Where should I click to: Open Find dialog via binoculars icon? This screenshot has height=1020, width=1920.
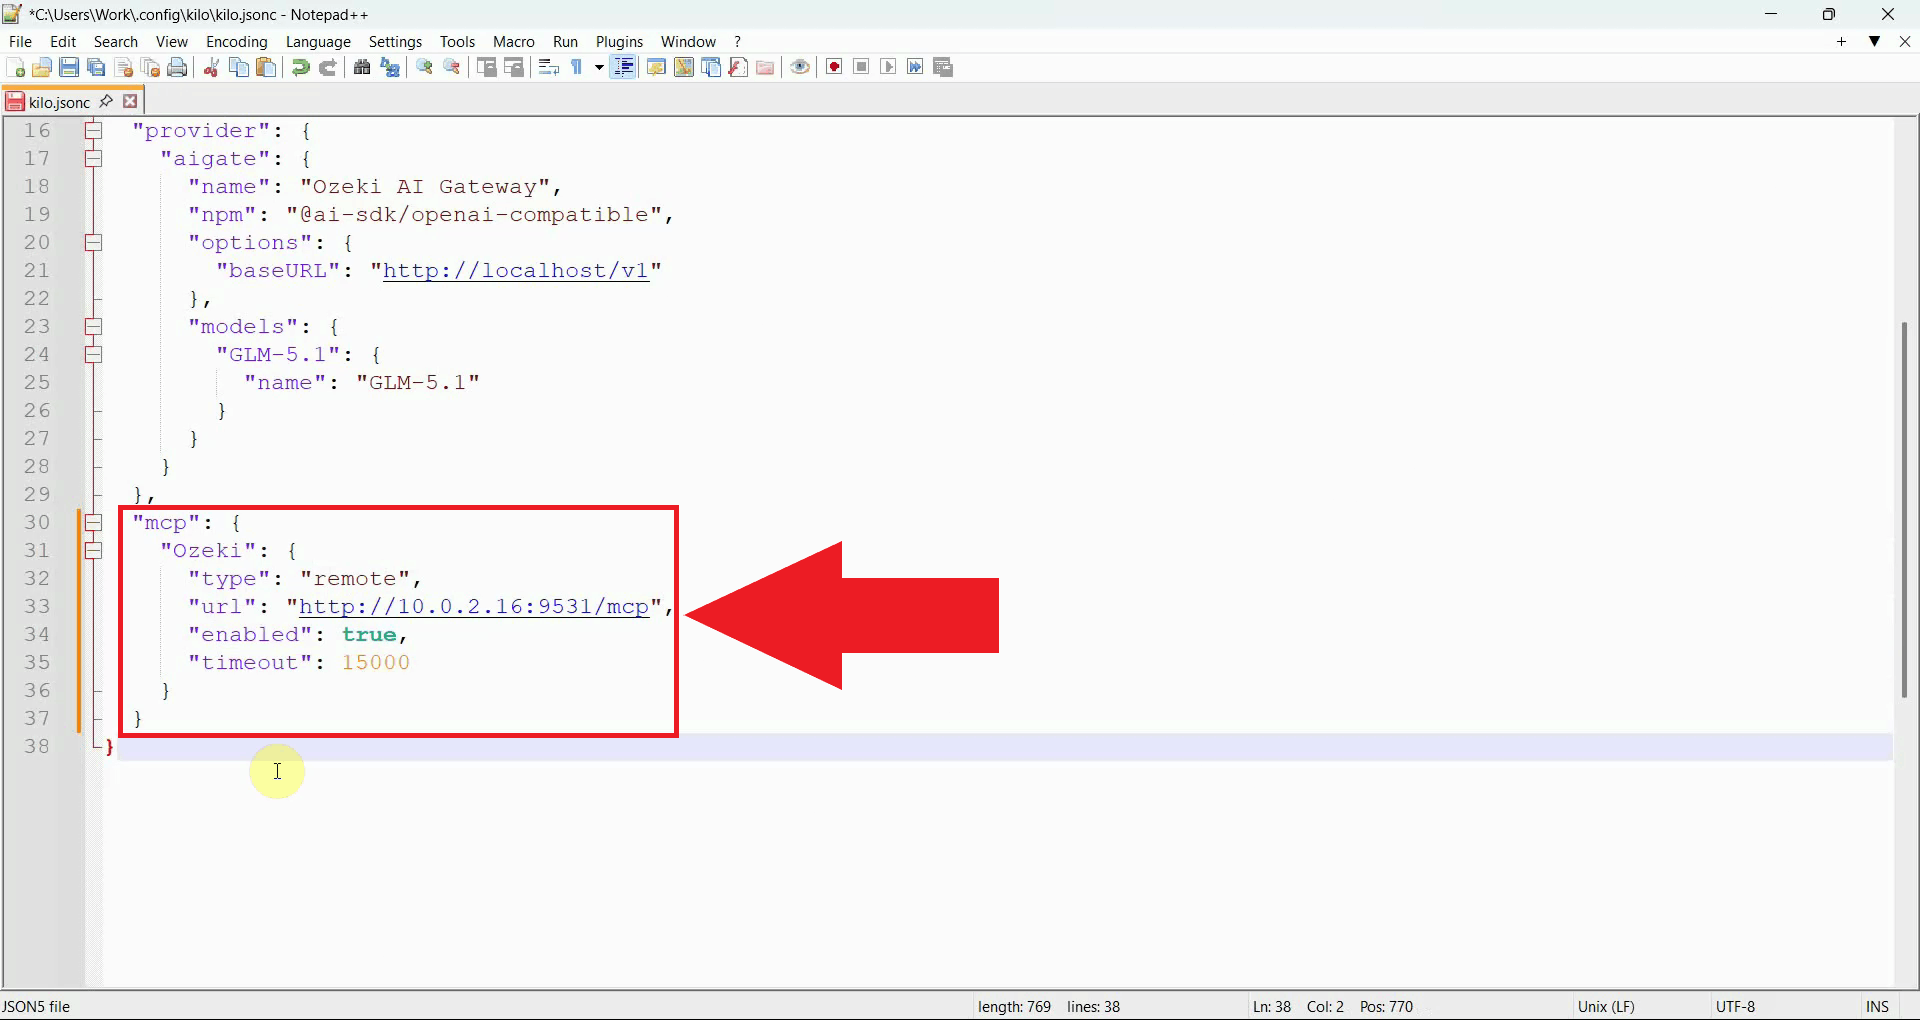pos(362,67)
